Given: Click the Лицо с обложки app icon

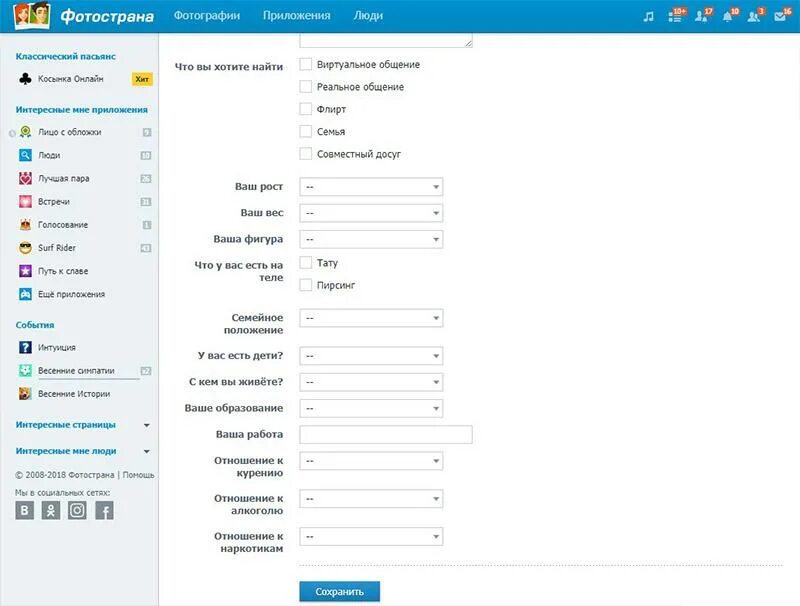Looking at the screenshot, I should tap(25, 132).
